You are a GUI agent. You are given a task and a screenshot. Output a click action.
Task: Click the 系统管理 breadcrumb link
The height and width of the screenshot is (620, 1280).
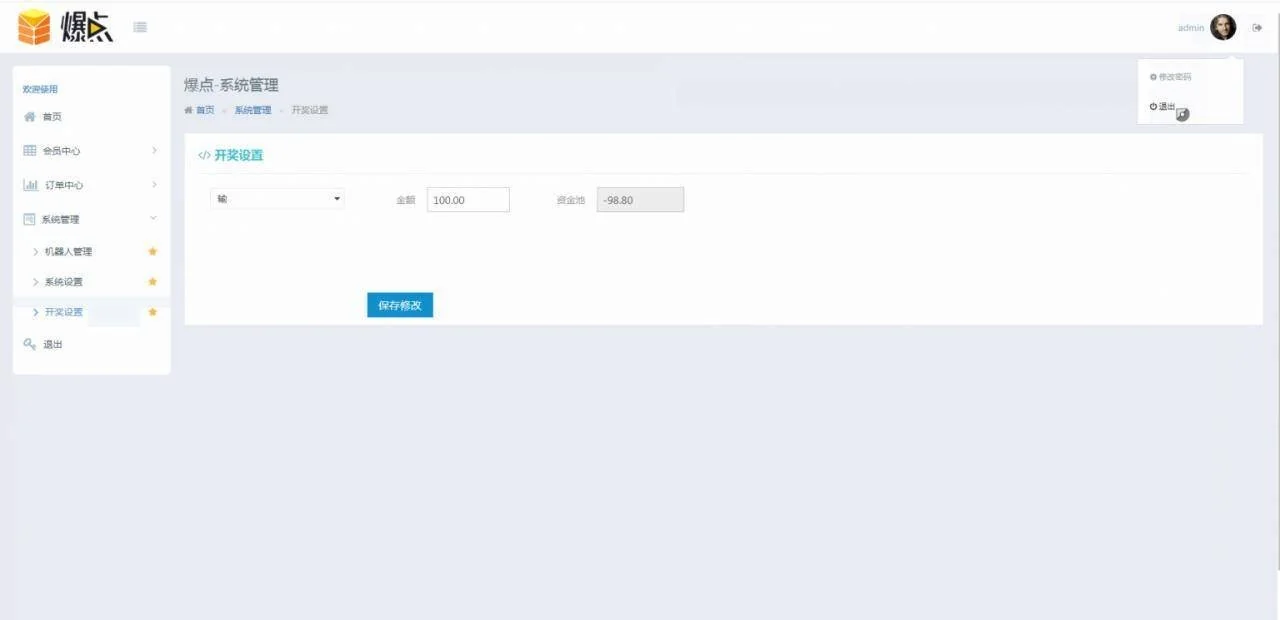click(252, 110)
